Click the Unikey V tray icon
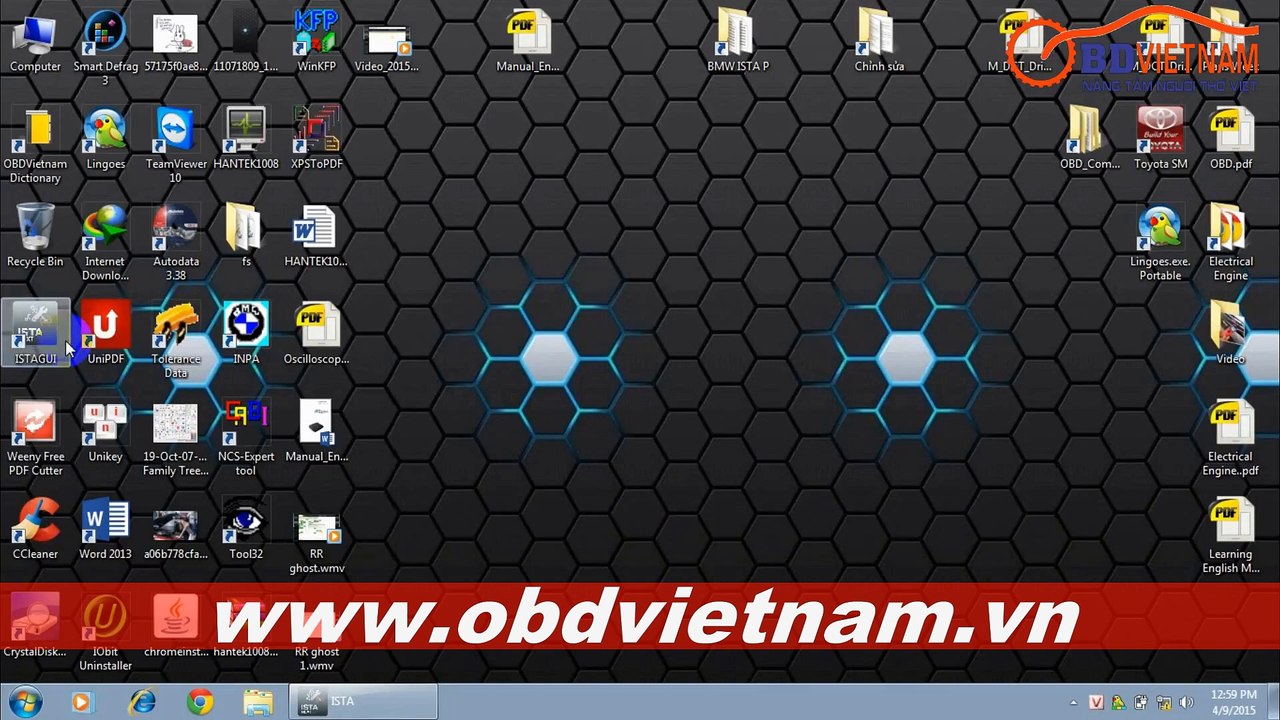Viewport: 1280px width, 720px height. (1096, 703)
